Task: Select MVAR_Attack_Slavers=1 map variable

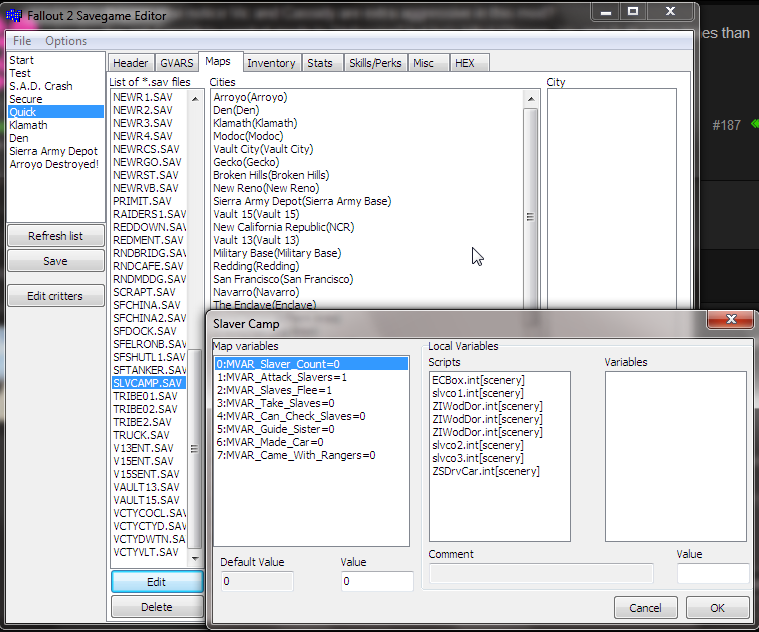Action: tap(312, 377)
